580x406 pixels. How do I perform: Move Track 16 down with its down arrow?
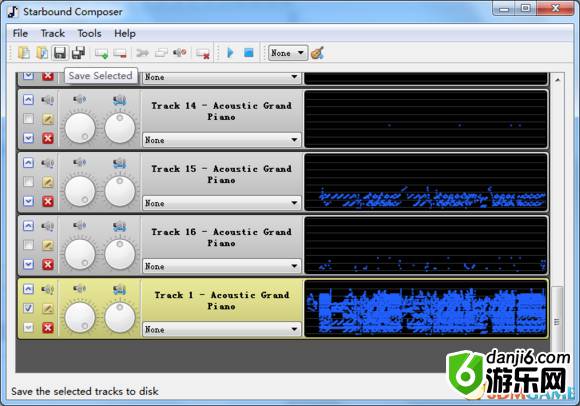click(x=28, y=264)
